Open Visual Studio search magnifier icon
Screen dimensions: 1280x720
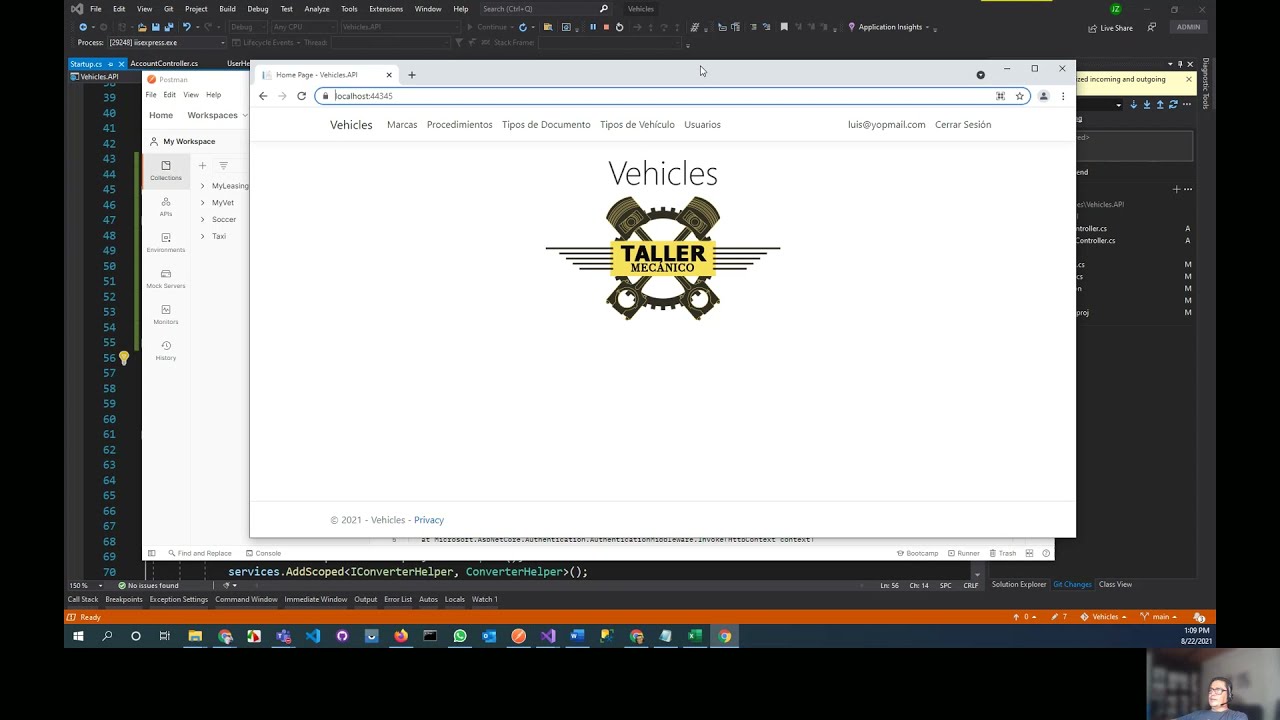point(604,9)
